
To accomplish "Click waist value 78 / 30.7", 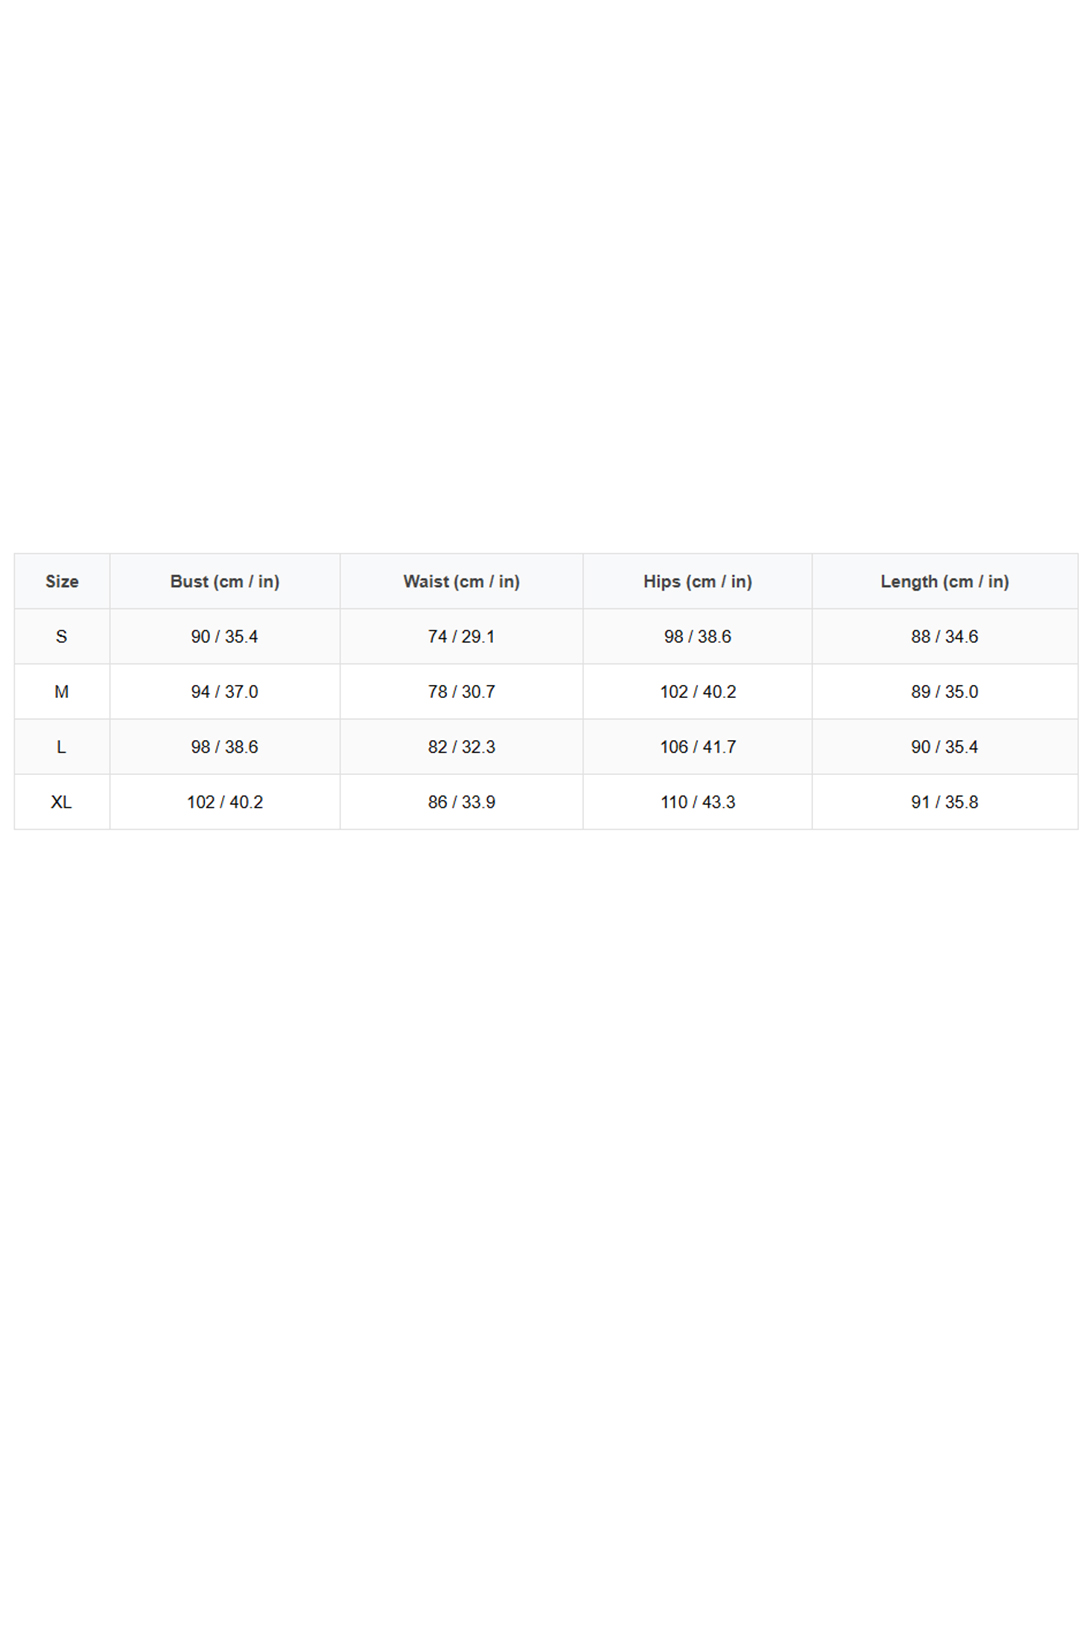I will pos(461,691).
